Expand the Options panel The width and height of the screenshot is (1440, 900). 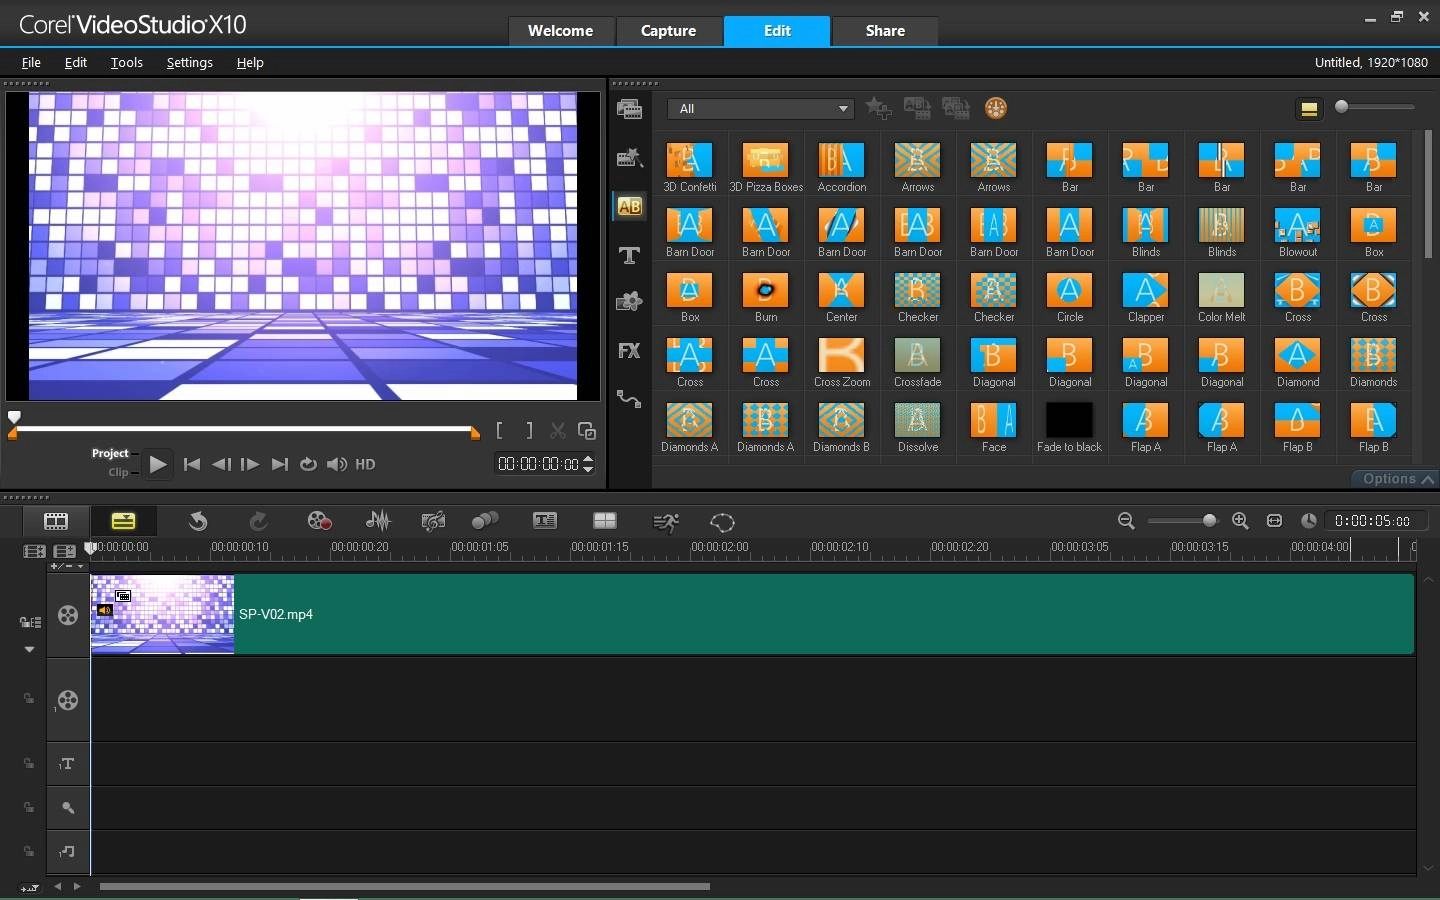pyautogui.click(x=1397, y=479)
